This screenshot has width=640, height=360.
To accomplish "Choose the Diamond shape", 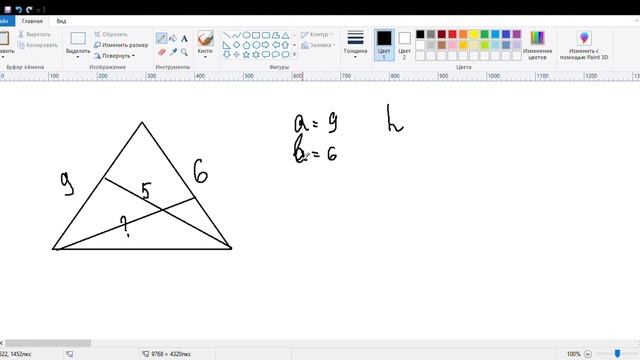I will pyautogui.click(x=236, y=45).
